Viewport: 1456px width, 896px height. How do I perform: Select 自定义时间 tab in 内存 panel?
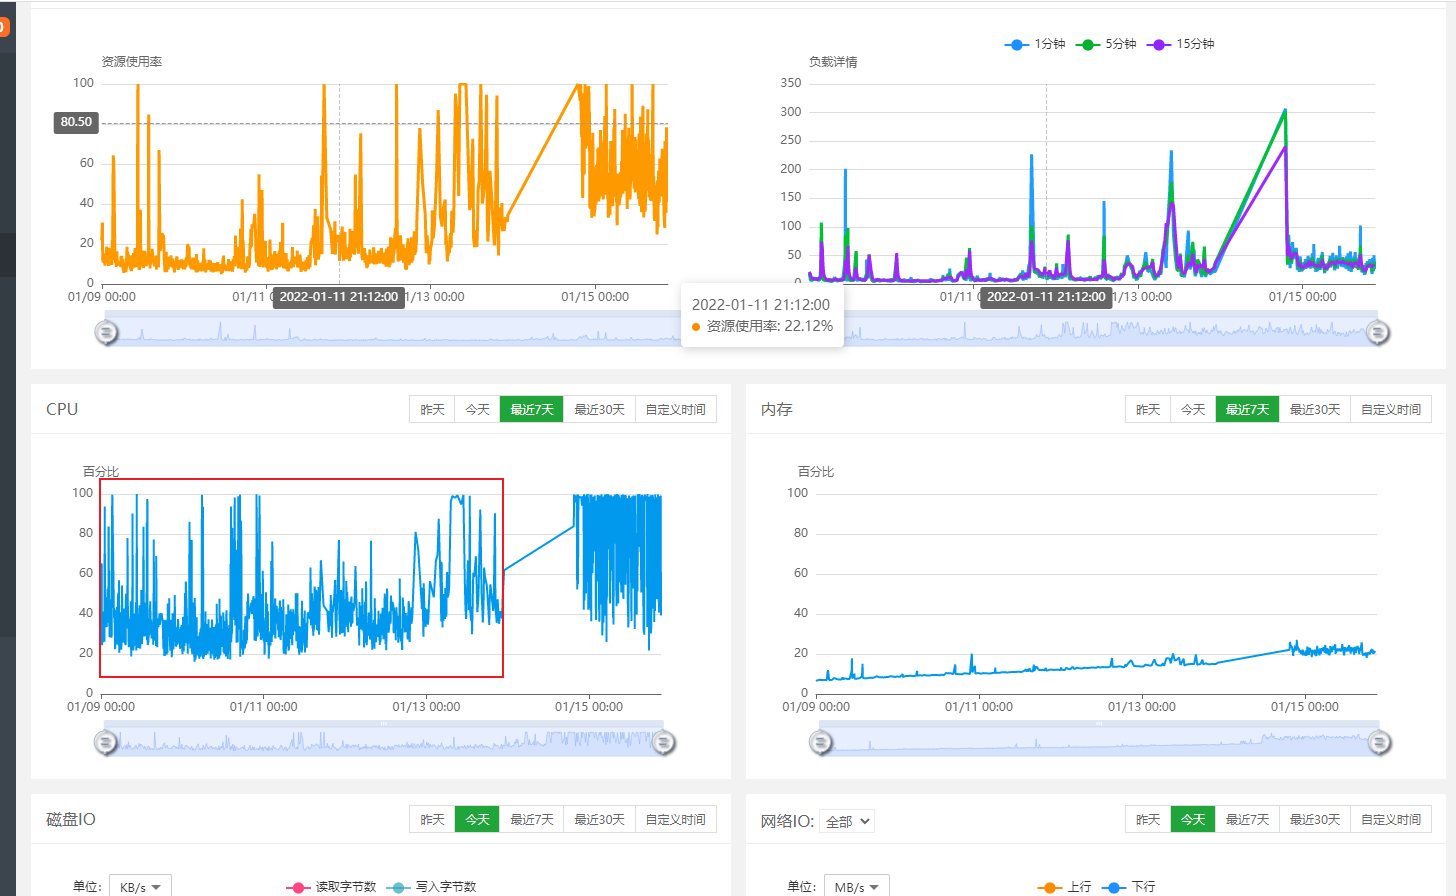point(1391,409)
